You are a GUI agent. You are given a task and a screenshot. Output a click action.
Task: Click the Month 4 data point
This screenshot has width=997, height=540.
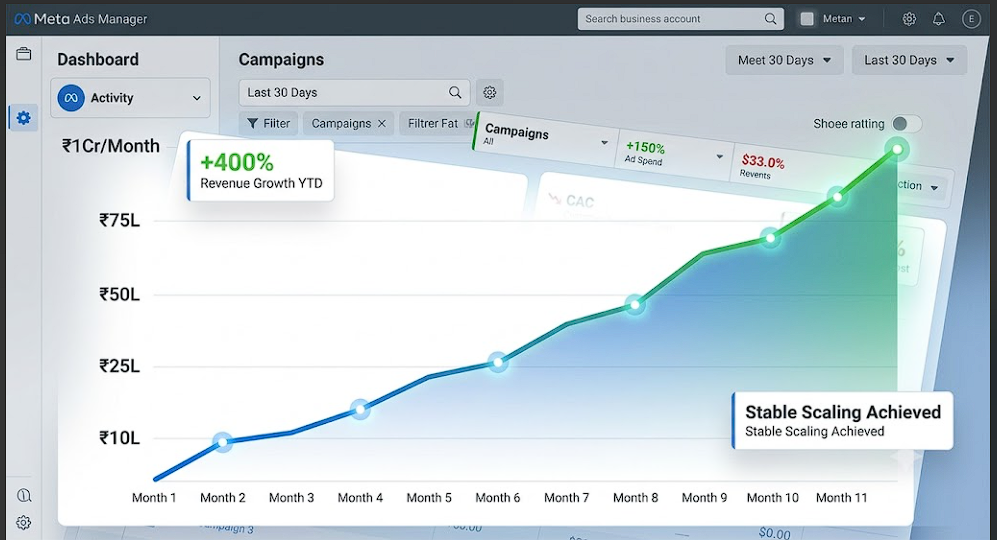[x=361, y=410]
